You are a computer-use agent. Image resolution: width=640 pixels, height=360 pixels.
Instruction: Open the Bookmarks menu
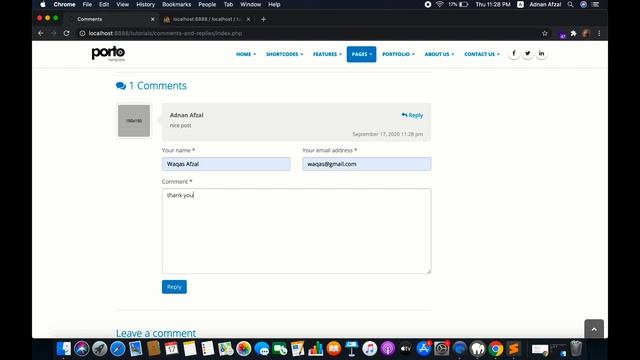[176, 4]
